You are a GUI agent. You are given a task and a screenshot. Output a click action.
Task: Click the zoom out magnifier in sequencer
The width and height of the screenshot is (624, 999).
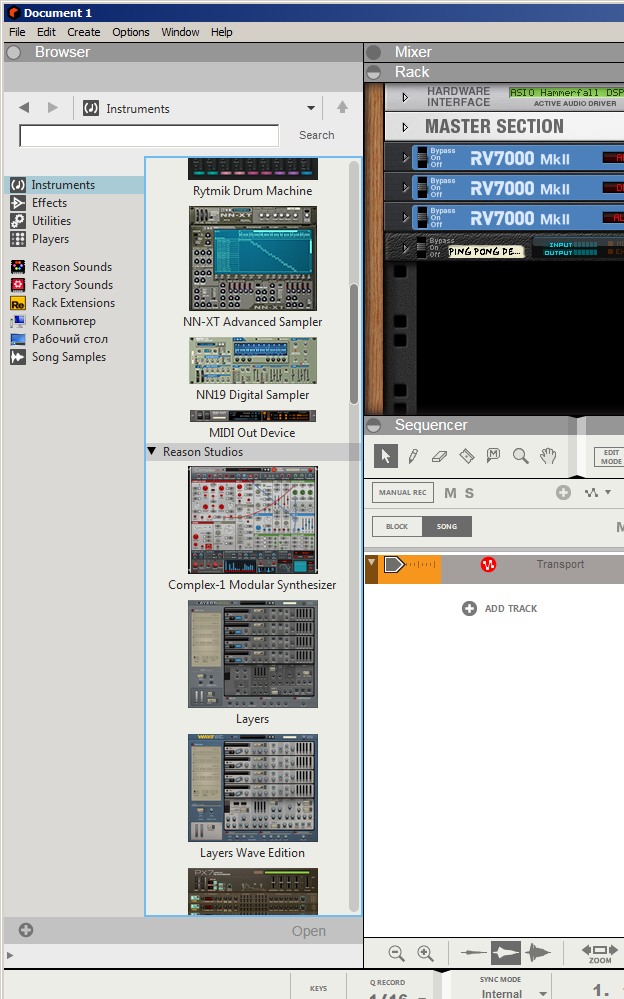[x=396, y=953]
